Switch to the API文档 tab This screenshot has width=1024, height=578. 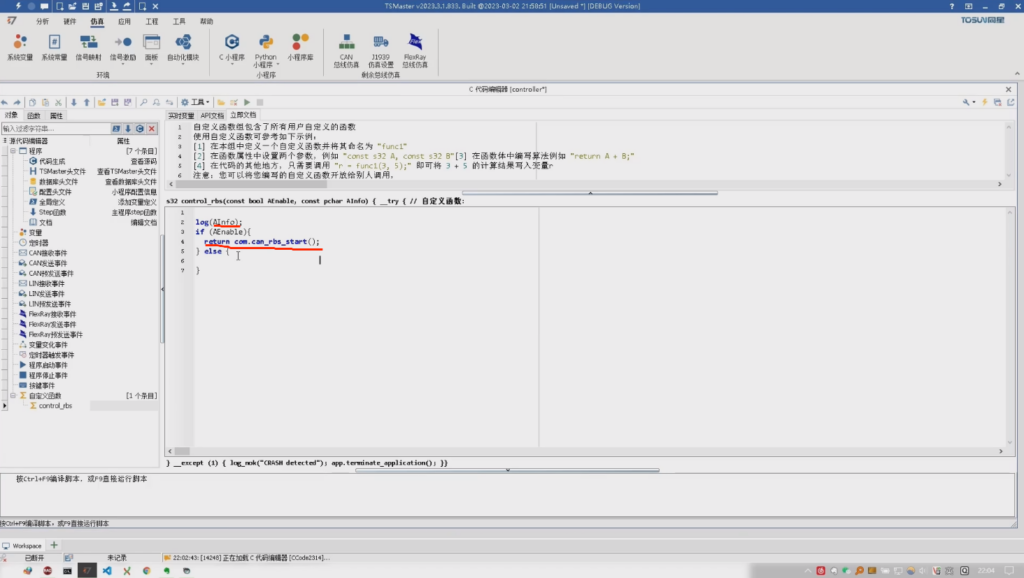point(213,113)
